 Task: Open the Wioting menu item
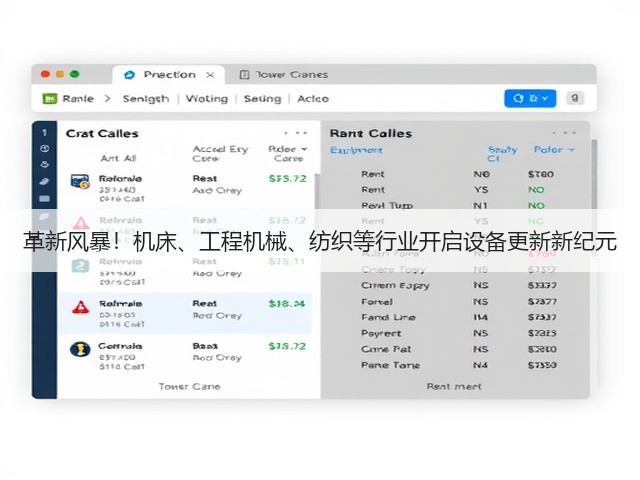pyautogui.click(x=207, y=99)
